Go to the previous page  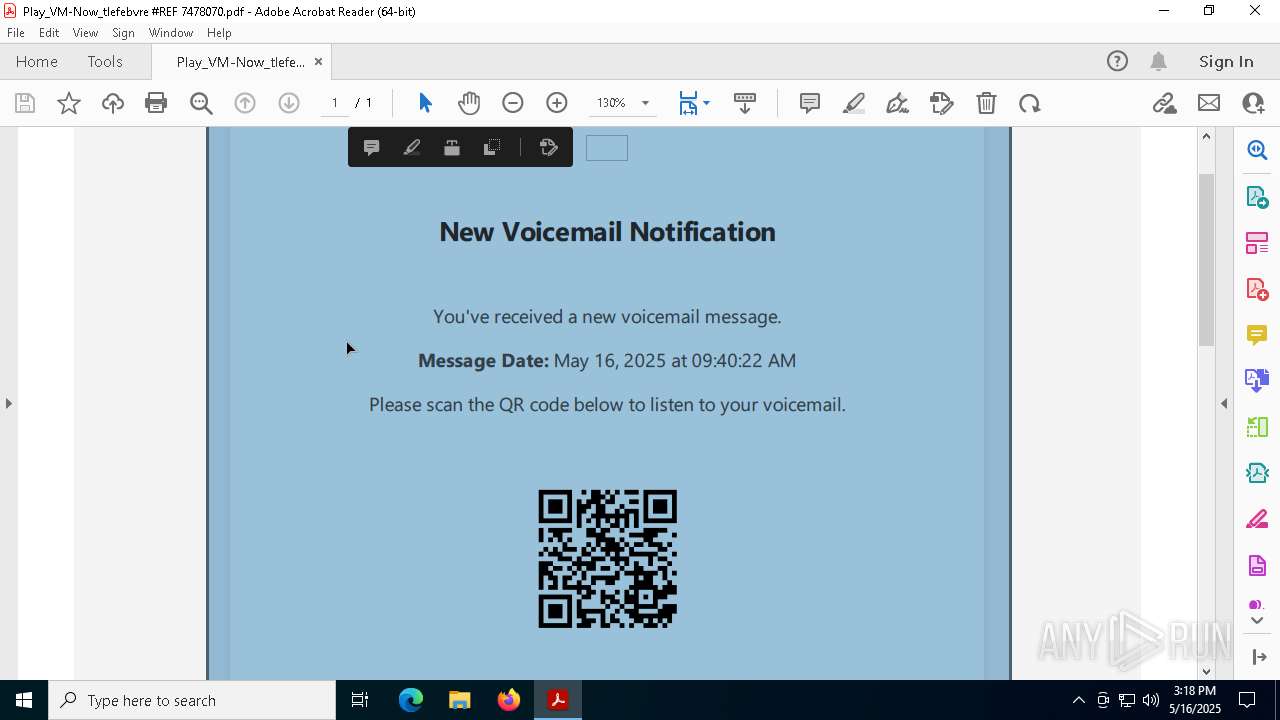point(245,103)
